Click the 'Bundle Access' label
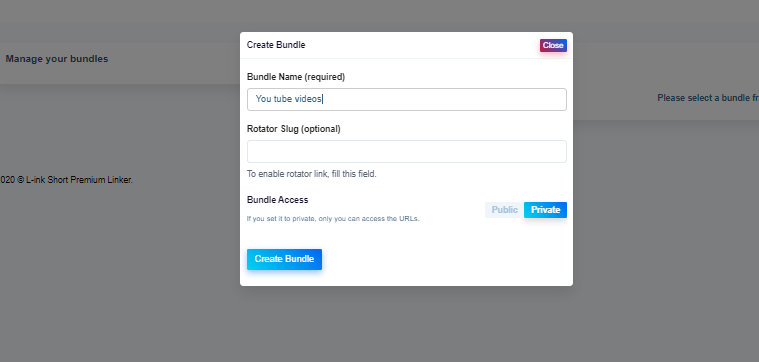759x362 pixels. [277, 200]
